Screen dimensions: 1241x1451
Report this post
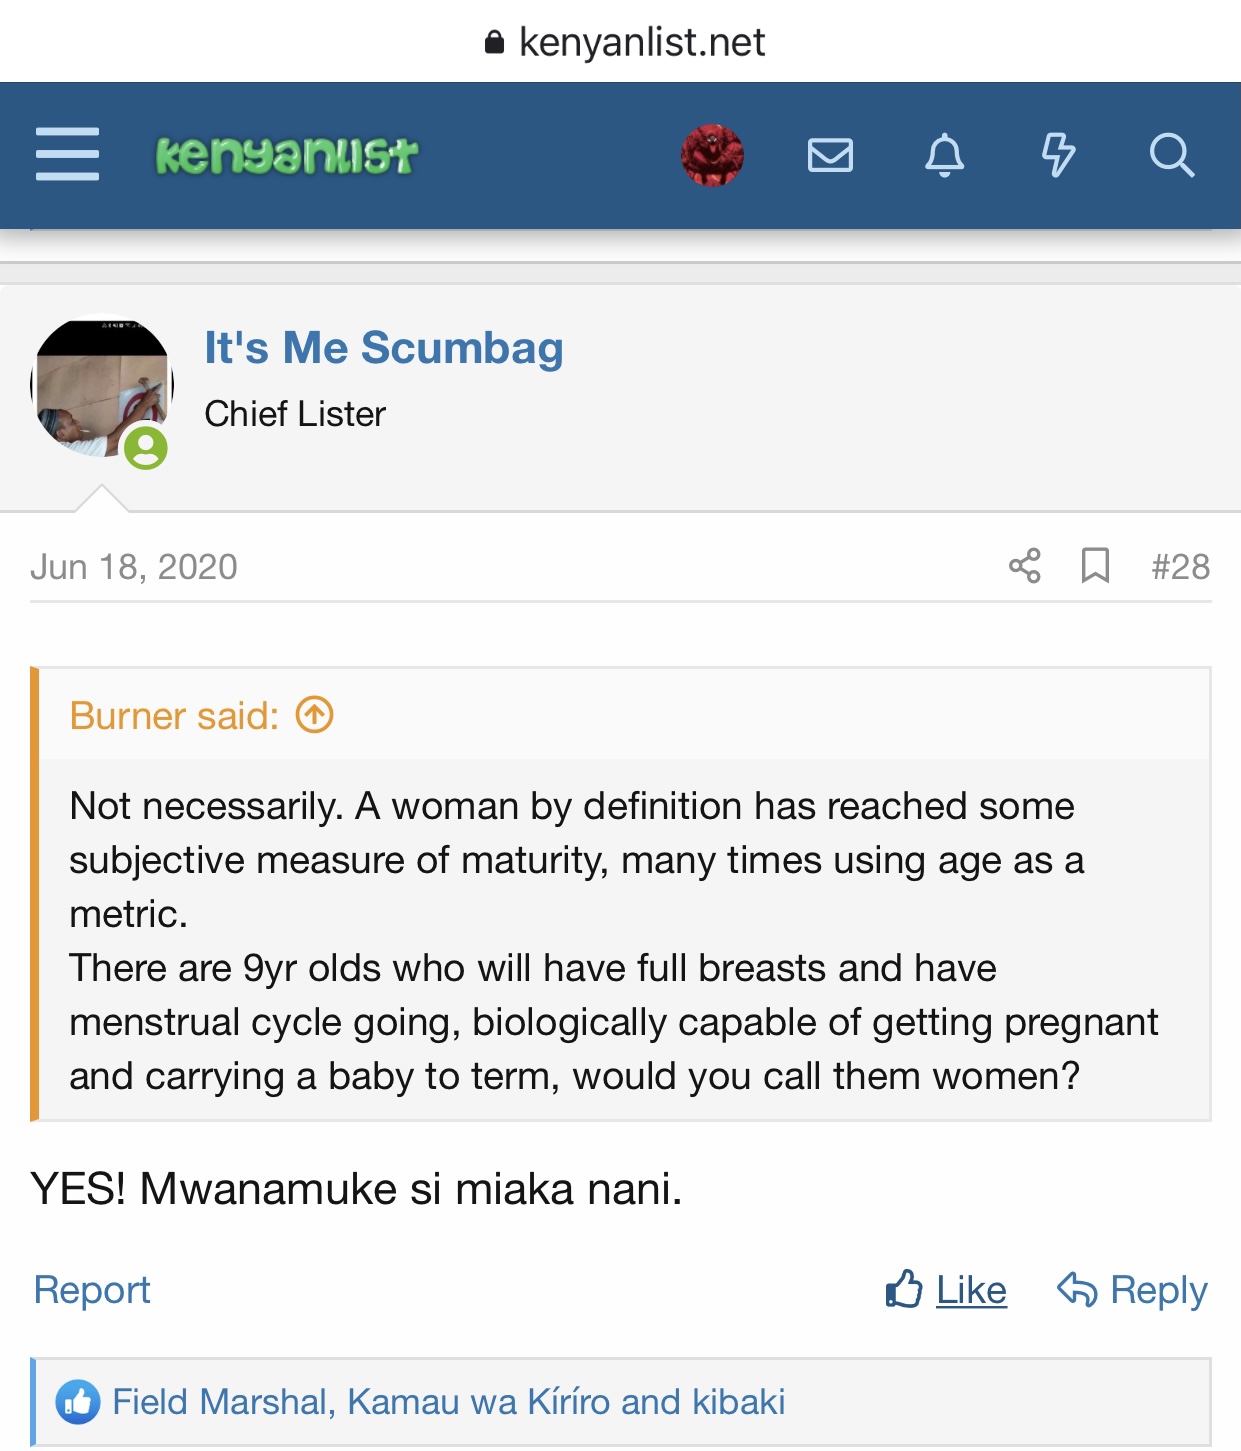92,1290
